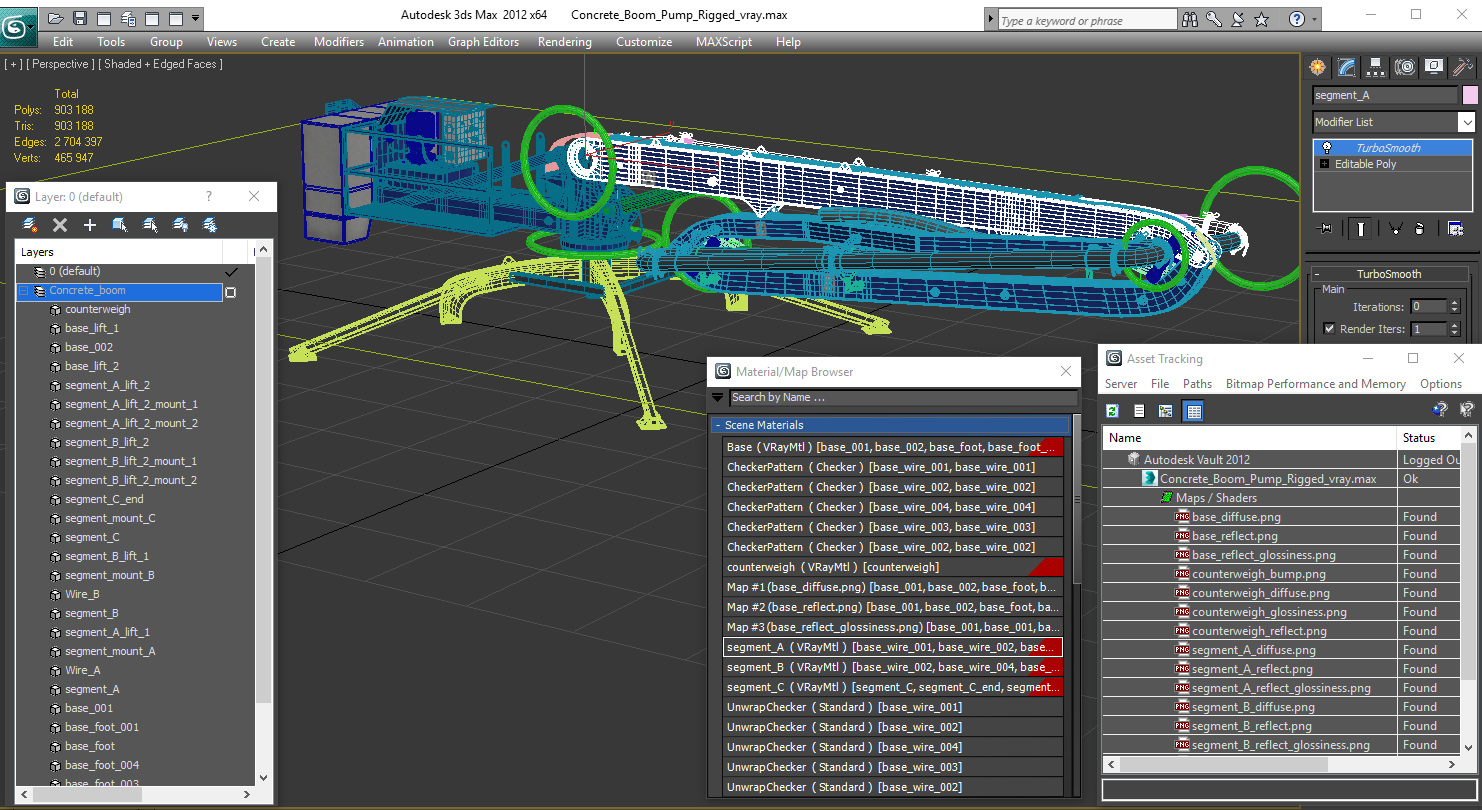
Task: Click Delete layer X icon in Layer dialog
Action: click(x=60, y=225)
